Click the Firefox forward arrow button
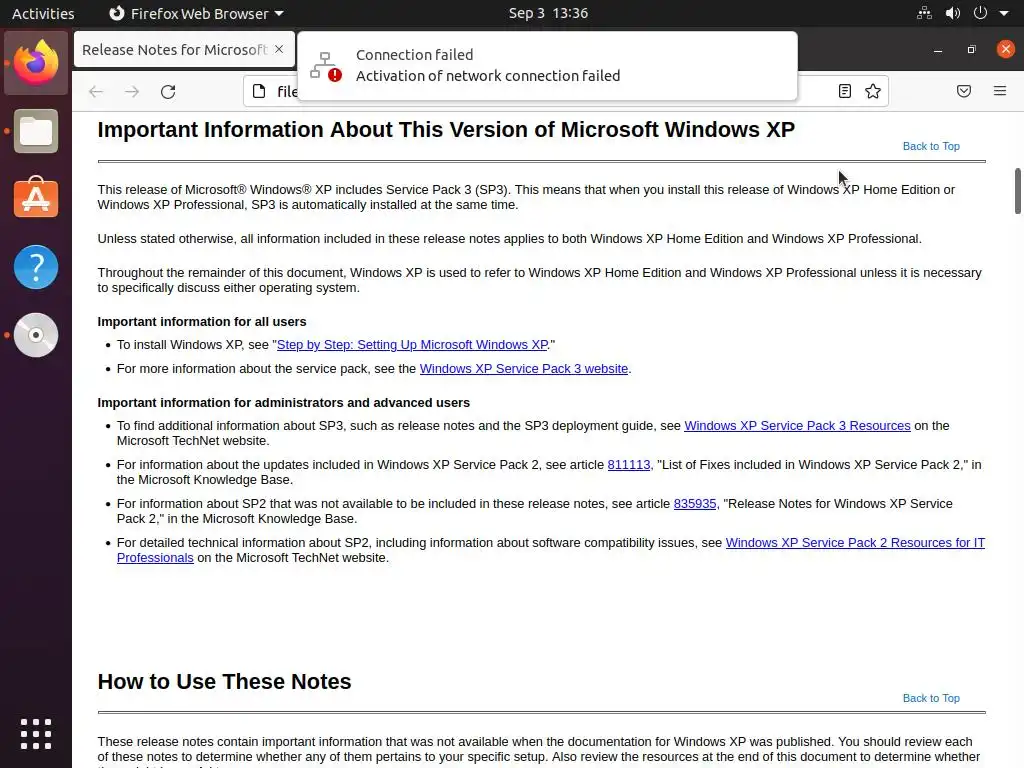The width and height of the screenshot is (1024, 768). pos(132,91)
